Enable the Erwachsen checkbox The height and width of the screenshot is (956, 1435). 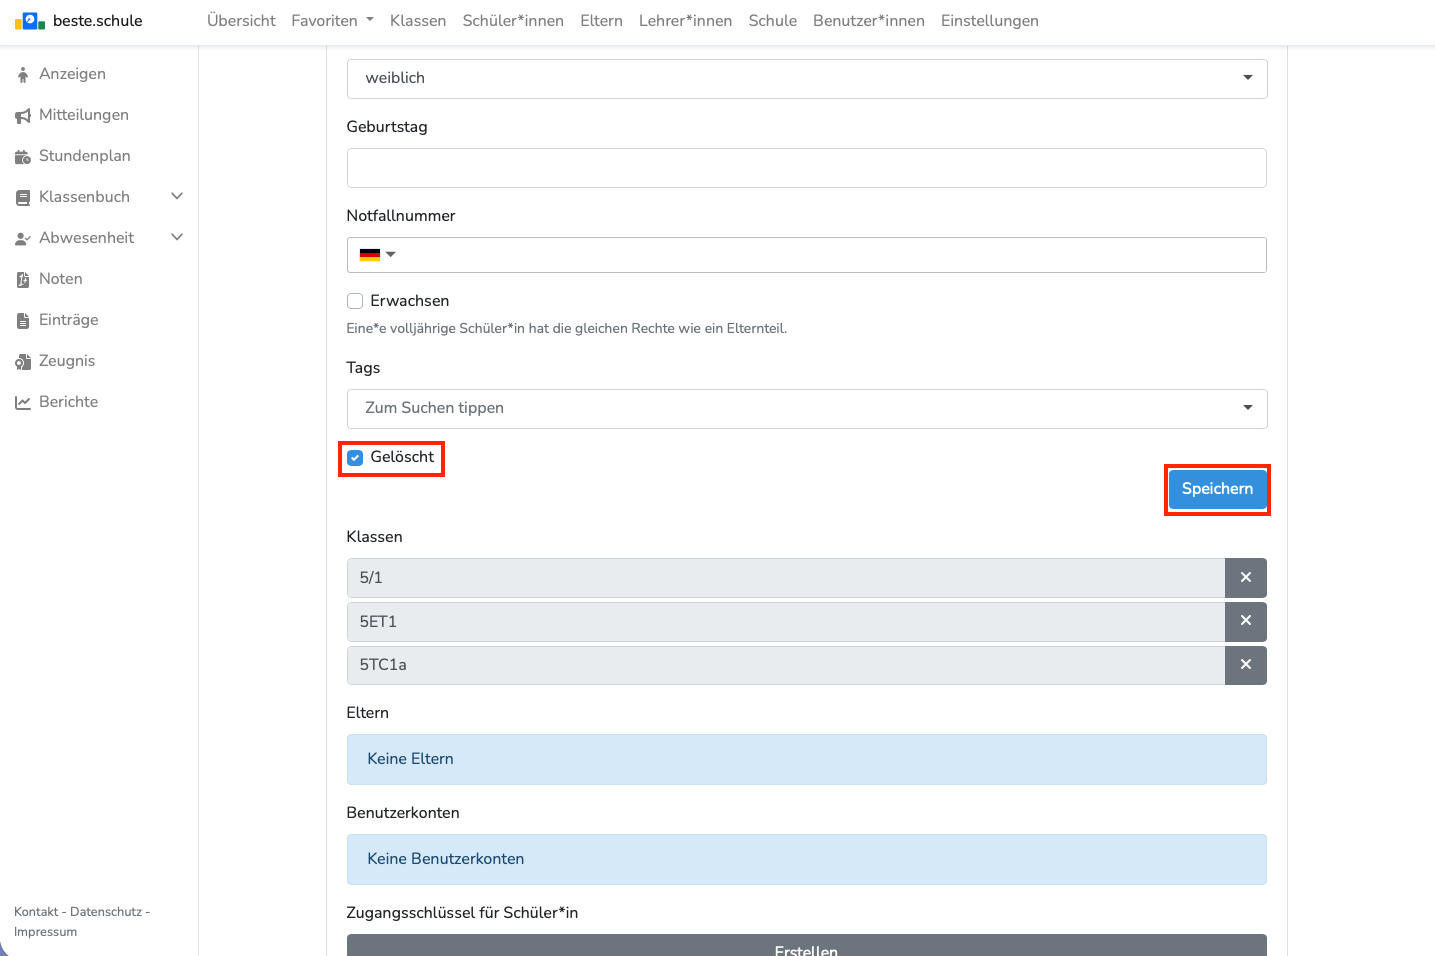(x=355, y=301)
